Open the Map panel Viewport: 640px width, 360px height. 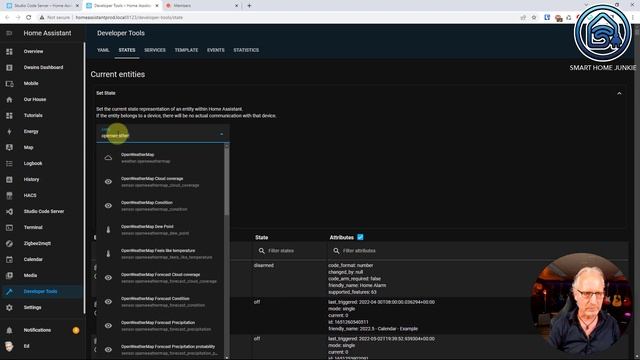[28, 147]
